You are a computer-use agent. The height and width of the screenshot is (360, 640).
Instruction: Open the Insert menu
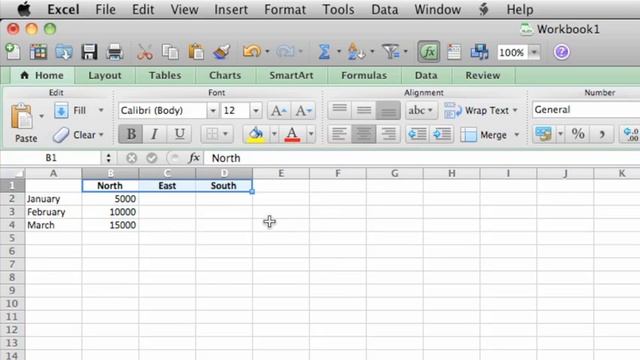pyautogui.click(x=231, y=9)
